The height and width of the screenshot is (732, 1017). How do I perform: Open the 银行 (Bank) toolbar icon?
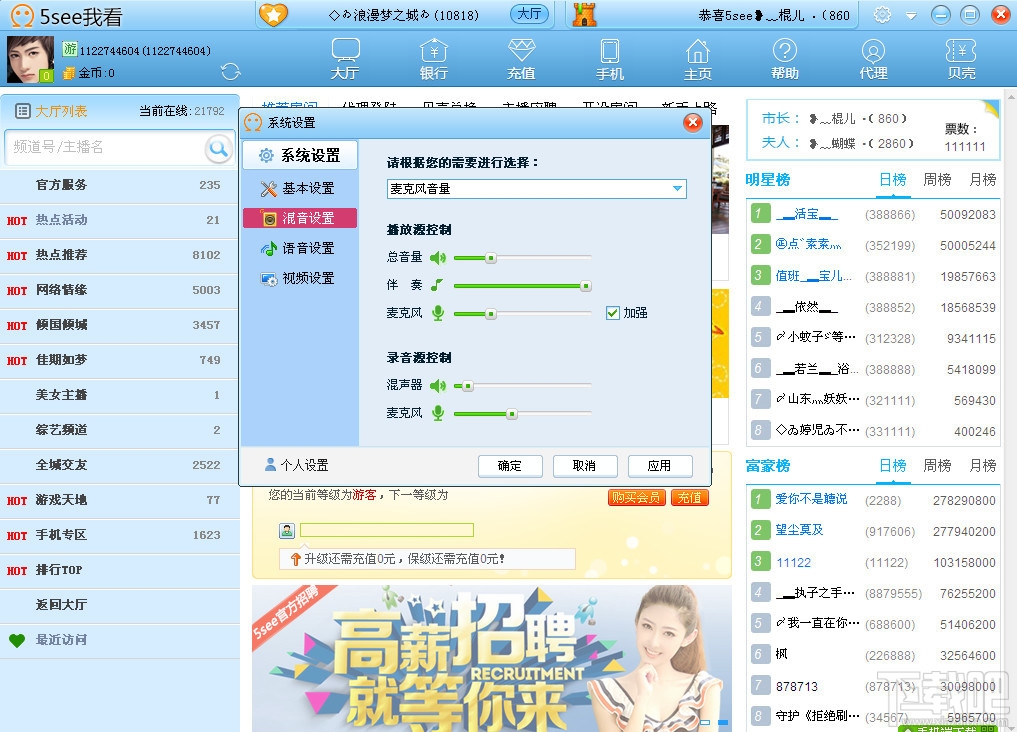[433, 58]
